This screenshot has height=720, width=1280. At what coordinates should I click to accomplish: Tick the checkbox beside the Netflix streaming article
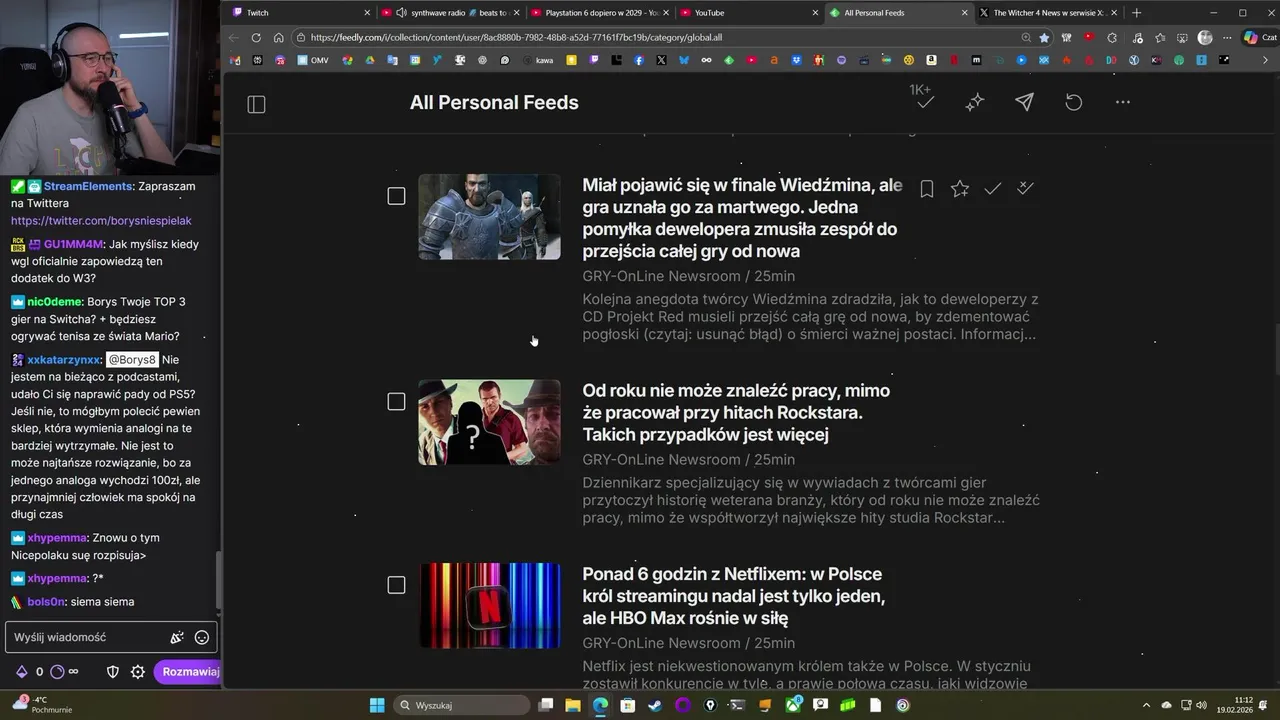tap(396, 584)
